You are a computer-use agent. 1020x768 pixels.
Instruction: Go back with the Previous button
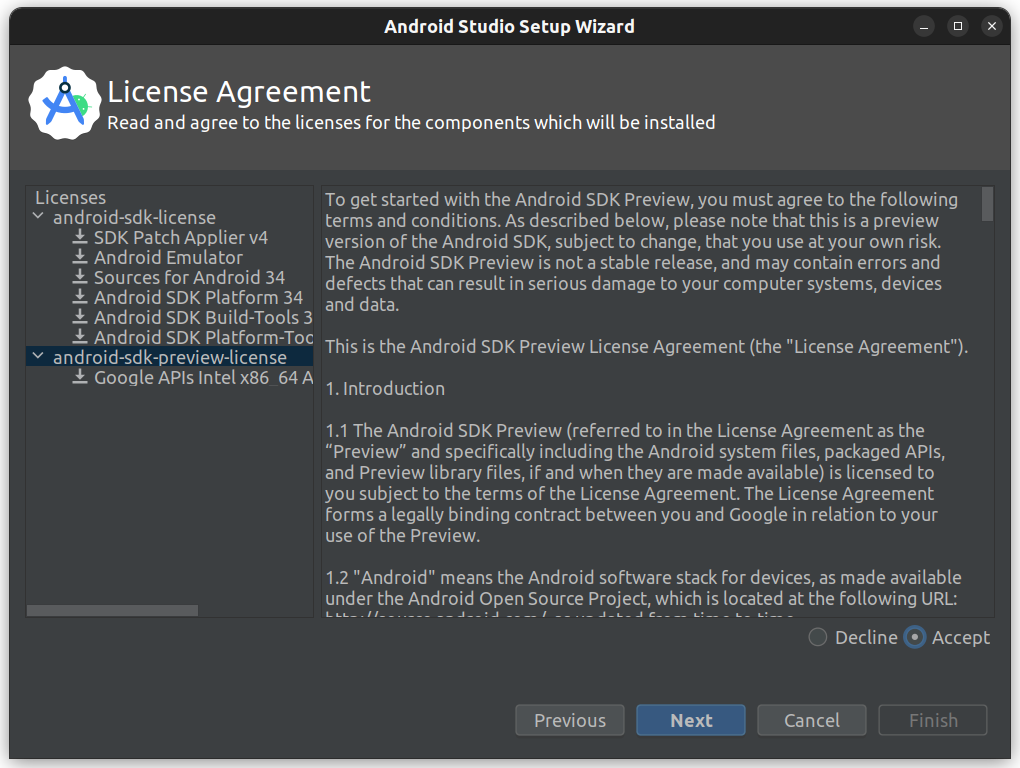570,720
